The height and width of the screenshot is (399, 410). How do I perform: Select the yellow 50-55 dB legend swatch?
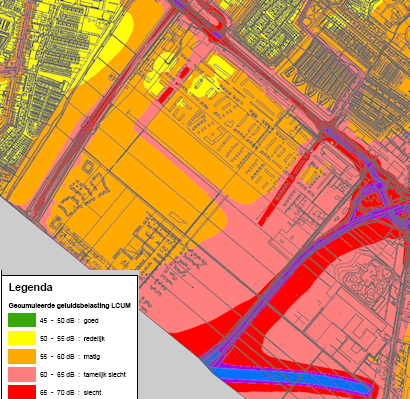point(22,338)
